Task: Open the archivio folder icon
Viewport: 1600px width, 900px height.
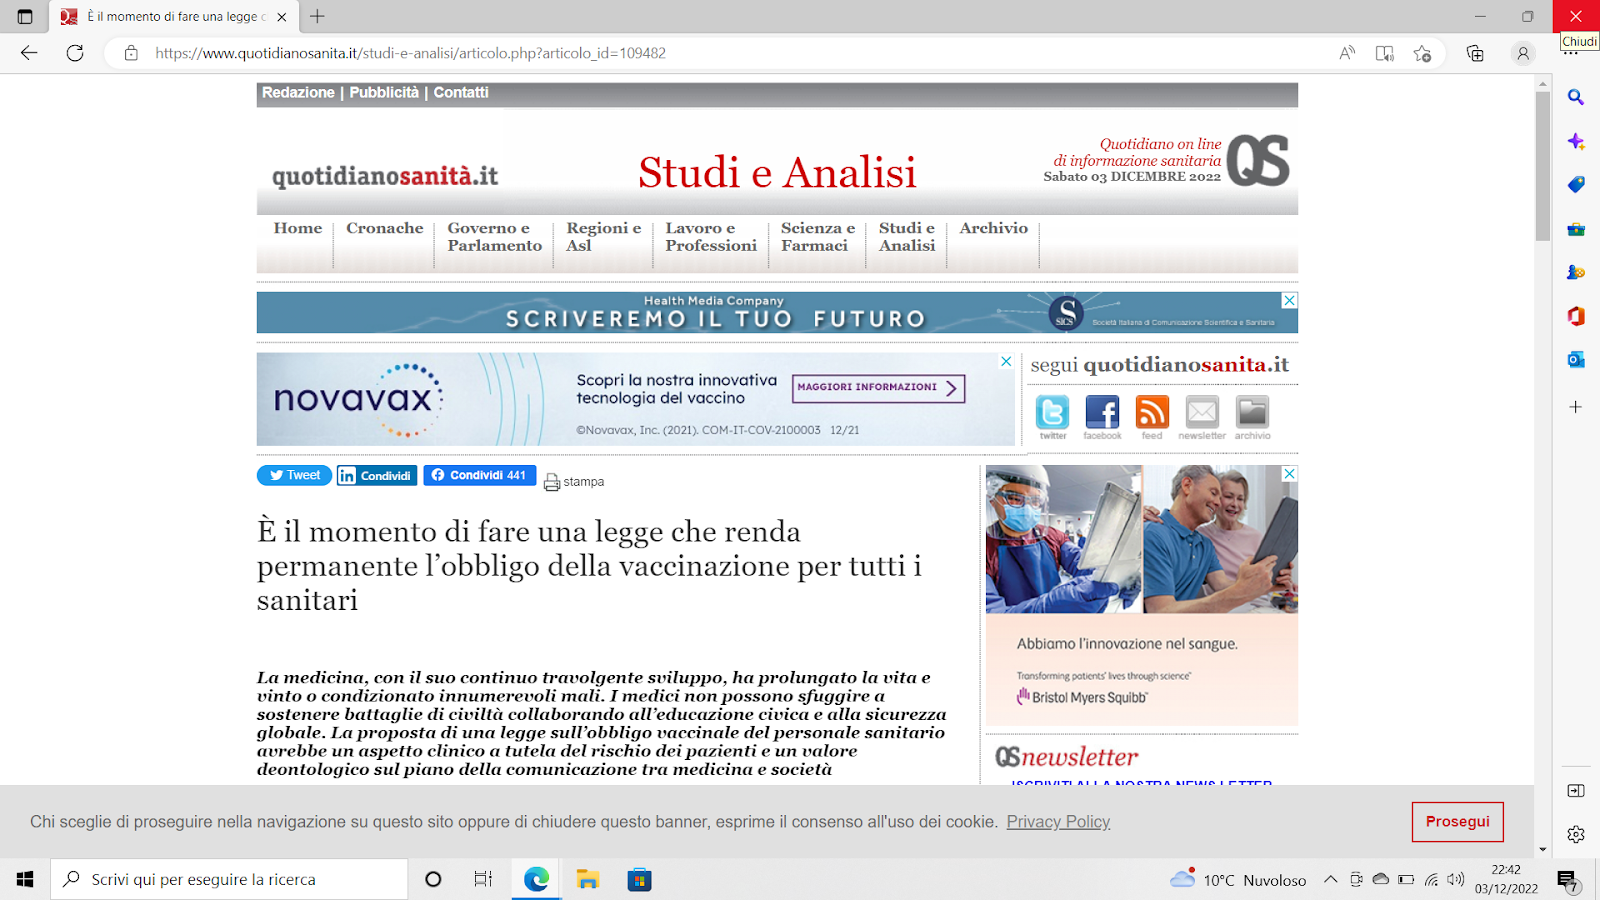Action: [x=1252, y=412]
